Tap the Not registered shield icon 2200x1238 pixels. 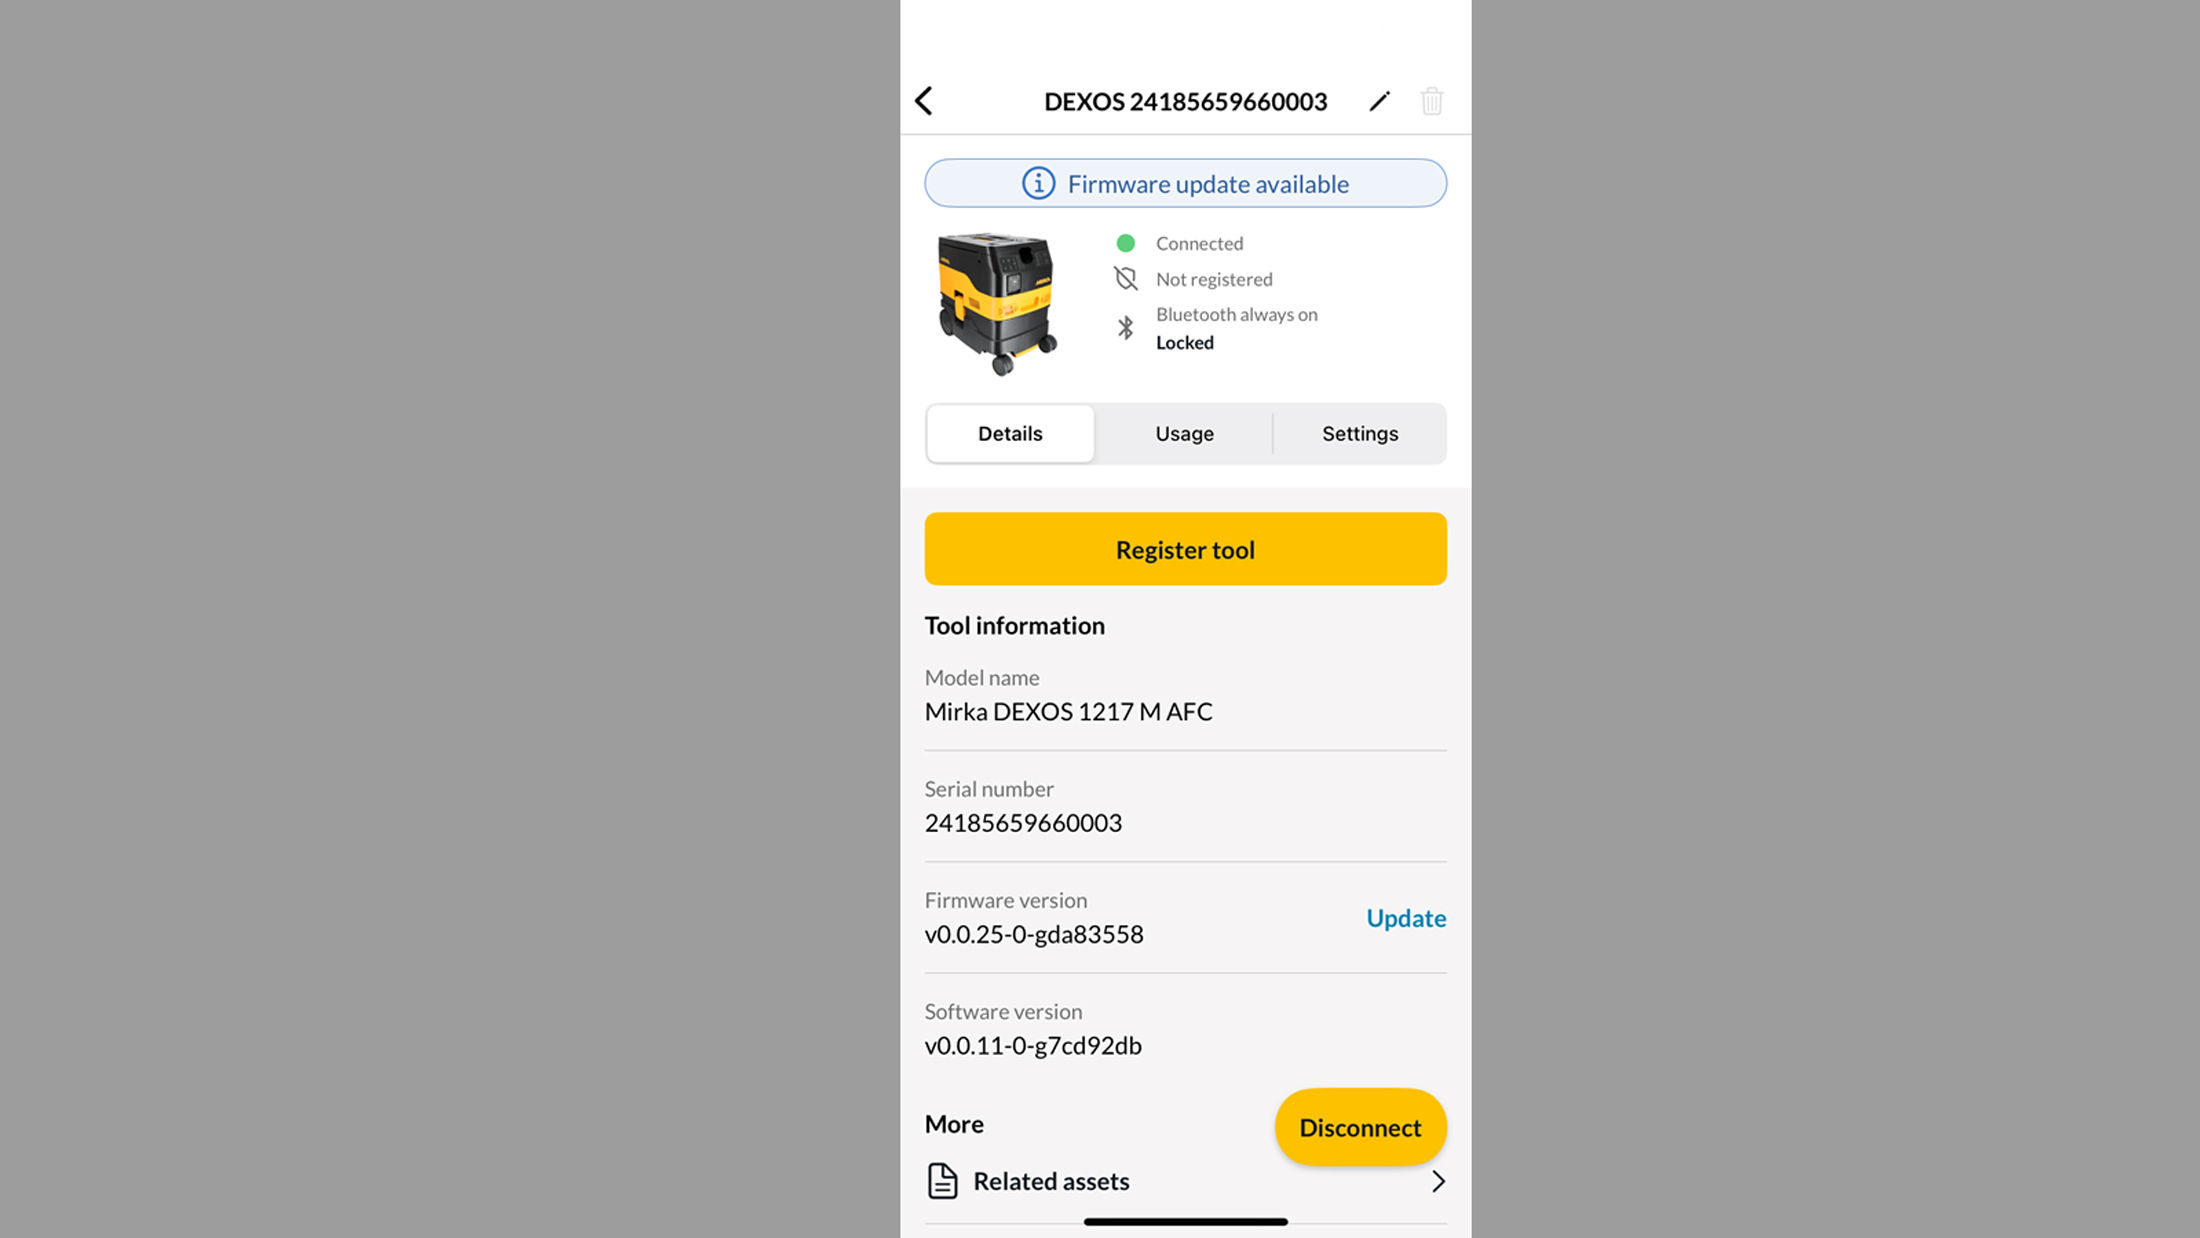pos(1125,279)
